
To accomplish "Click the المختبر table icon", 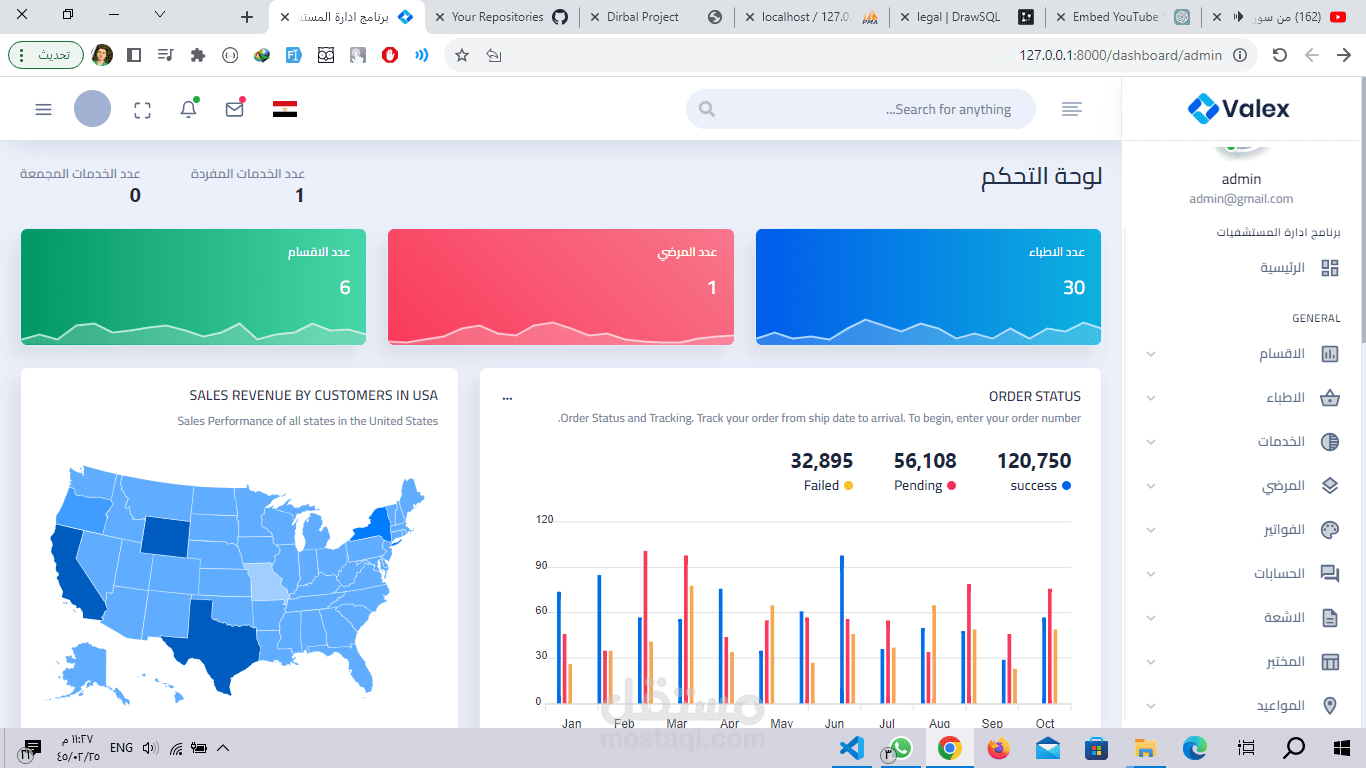I will [1330, 662].
